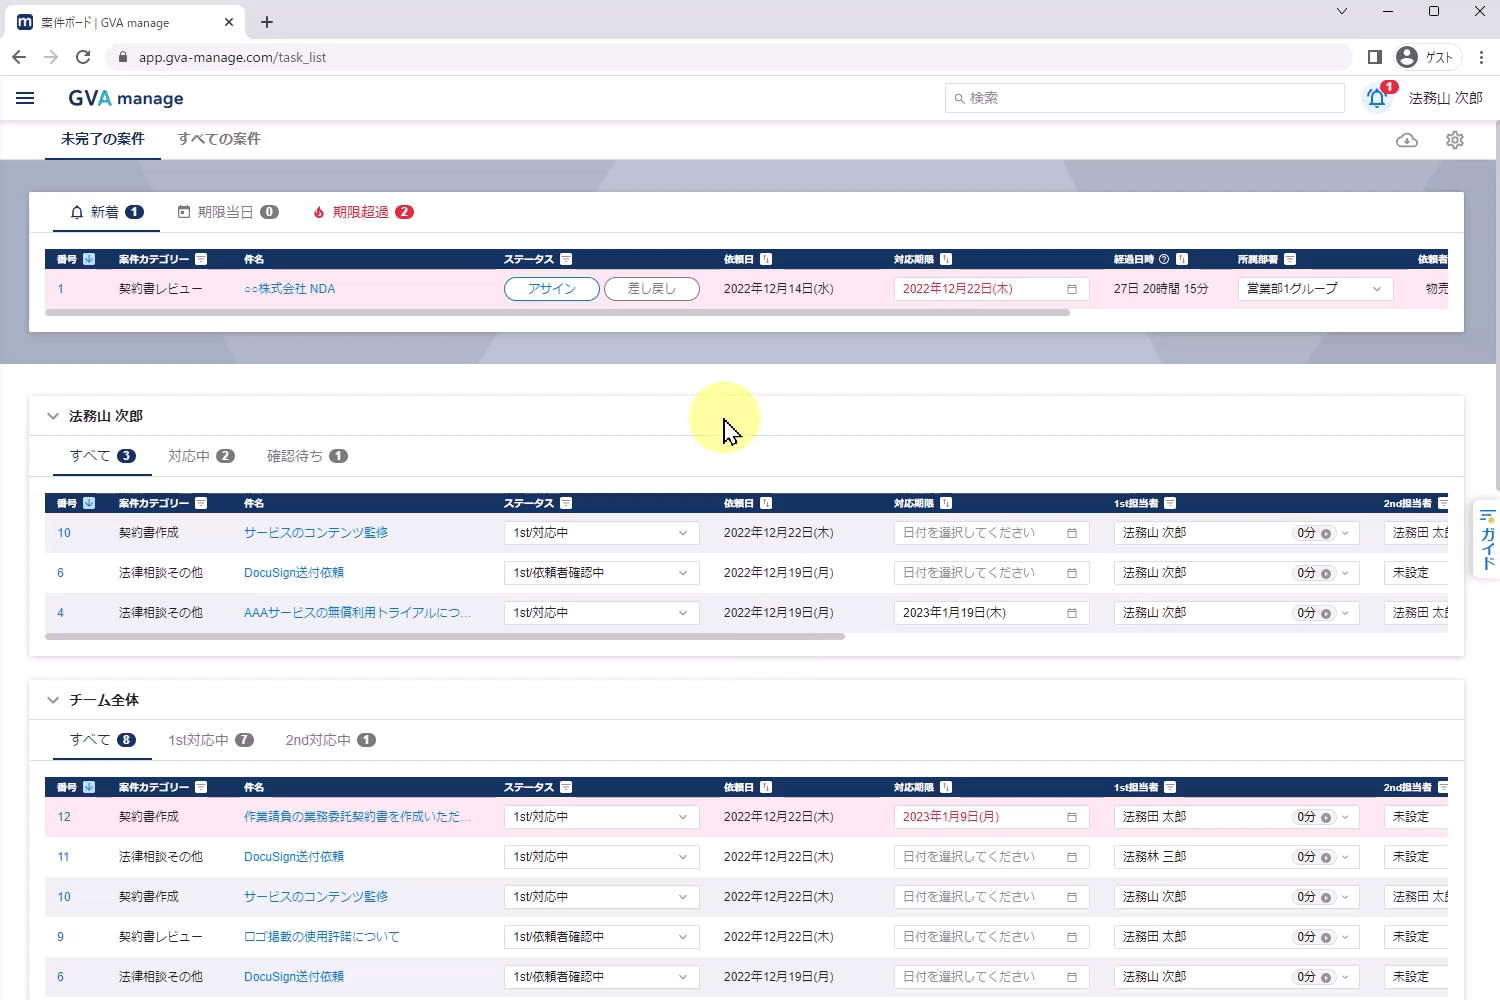Open the ガイド side panel

1487,539
